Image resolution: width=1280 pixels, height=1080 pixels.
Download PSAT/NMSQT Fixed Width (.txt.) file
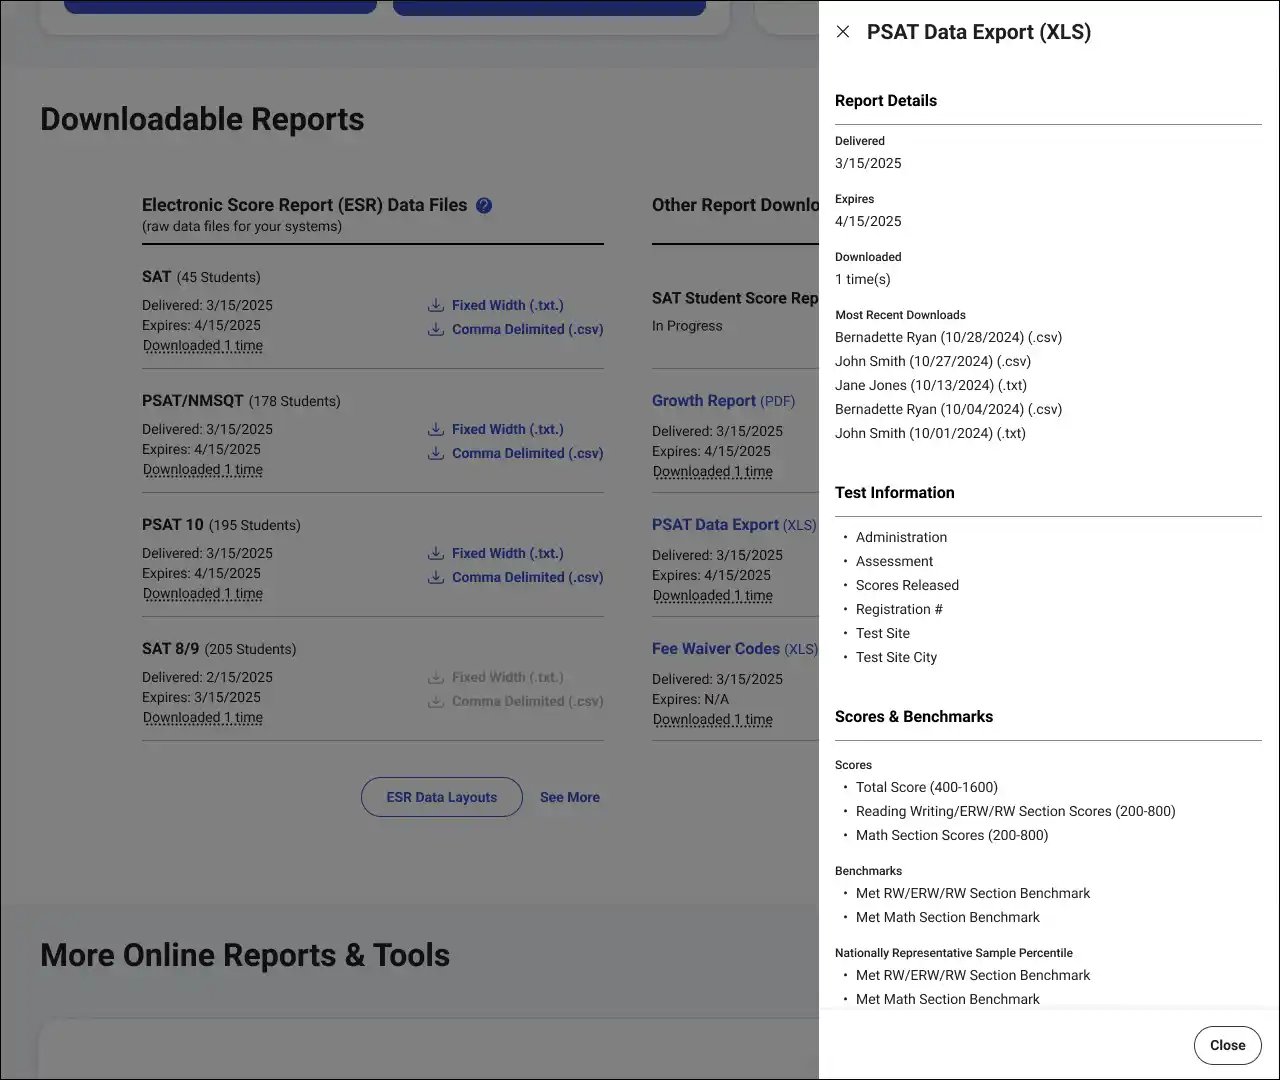click(x=507, y=429)
